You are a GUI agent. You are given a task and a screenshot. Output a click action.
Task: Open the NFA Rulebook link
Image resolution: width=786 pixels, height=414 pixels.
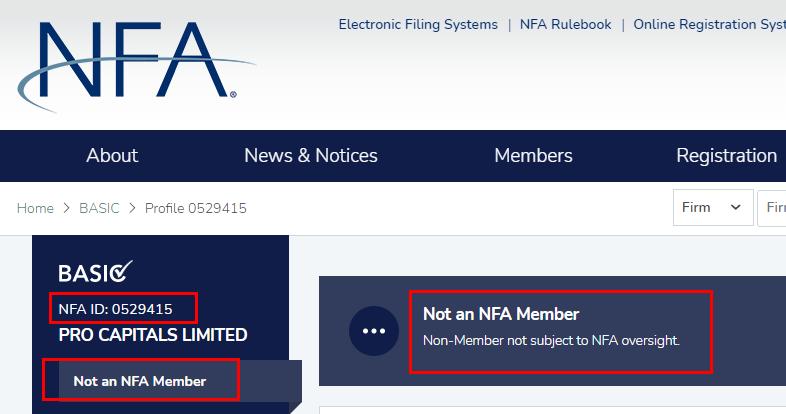[x=565, y=24]
